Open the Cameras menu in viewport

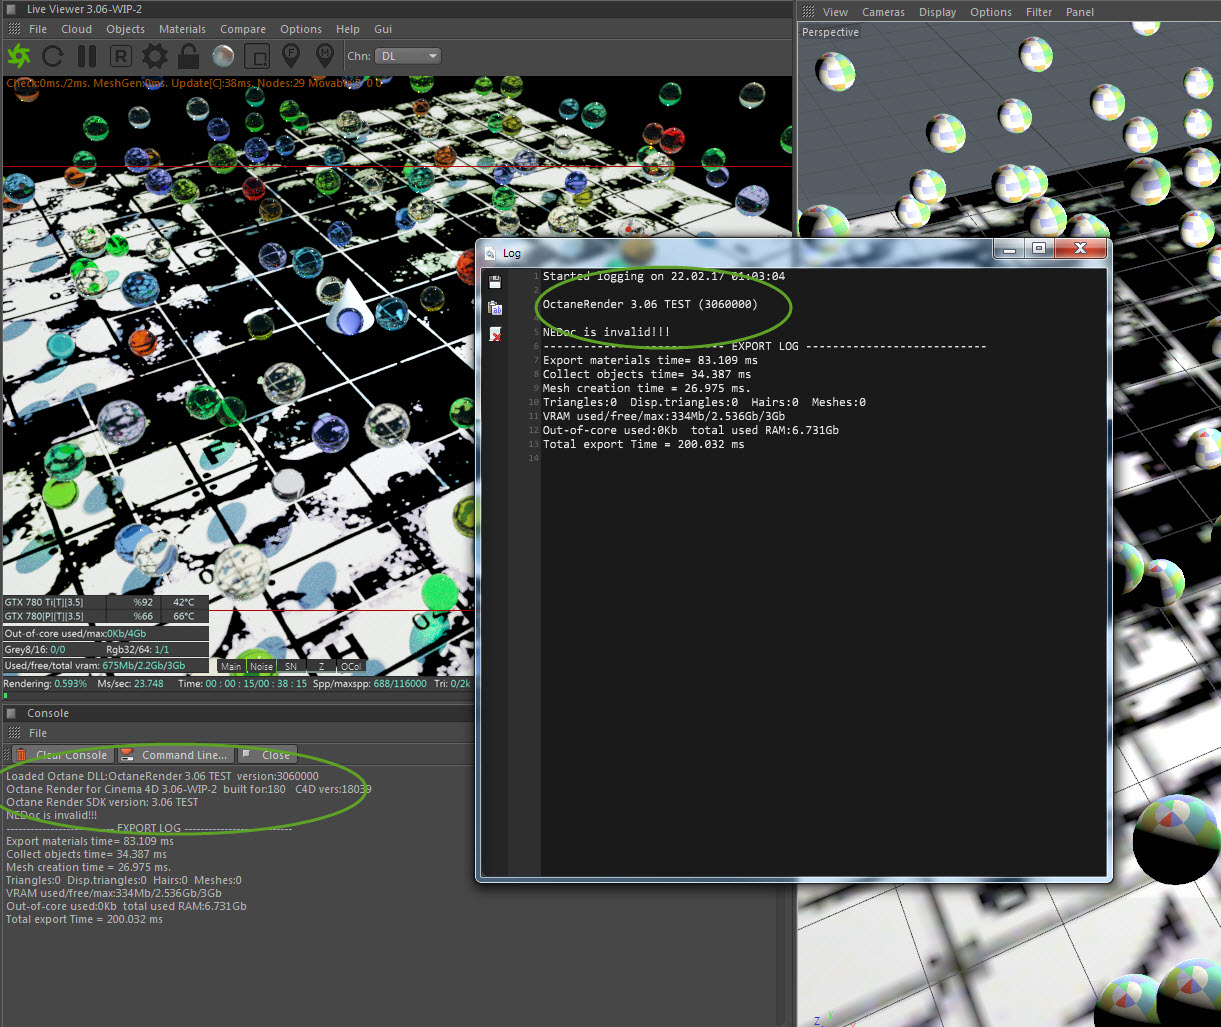pyautogui.click(x=883, y=12)
